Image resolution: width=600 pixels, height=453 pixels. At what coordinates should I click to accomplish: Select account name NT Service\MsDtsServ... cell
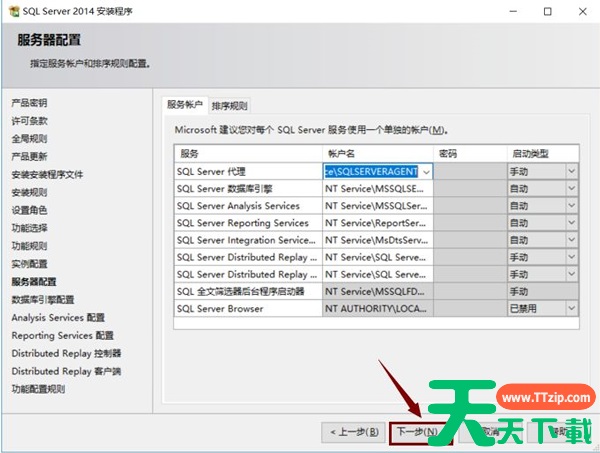[x=378, y=240]
